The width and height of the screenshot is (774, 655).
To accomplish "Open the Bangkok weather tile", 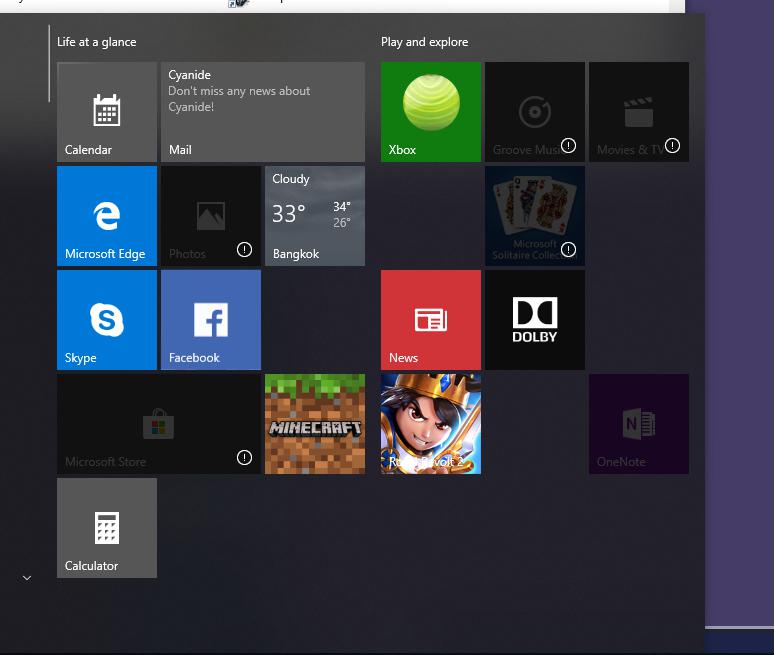I will click(315, 216).
